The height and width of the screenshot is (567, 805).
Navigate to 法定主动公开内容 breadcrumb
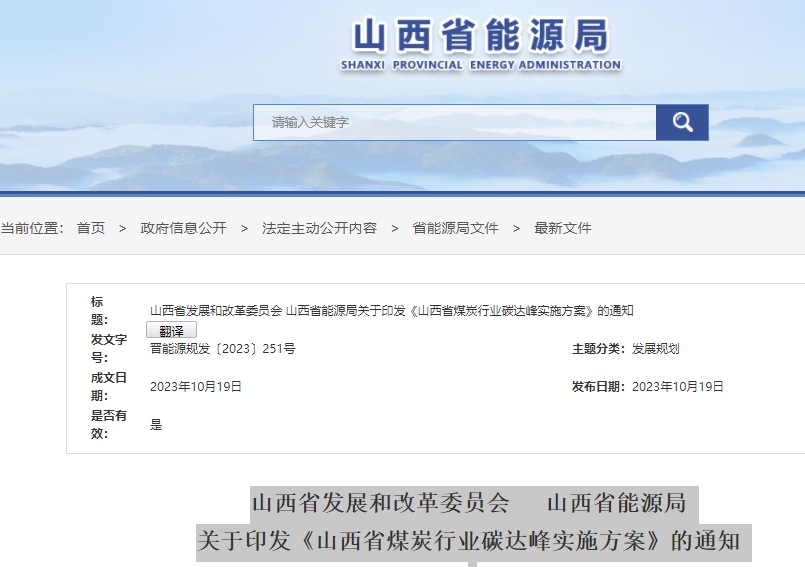click(x=319, y=228)
